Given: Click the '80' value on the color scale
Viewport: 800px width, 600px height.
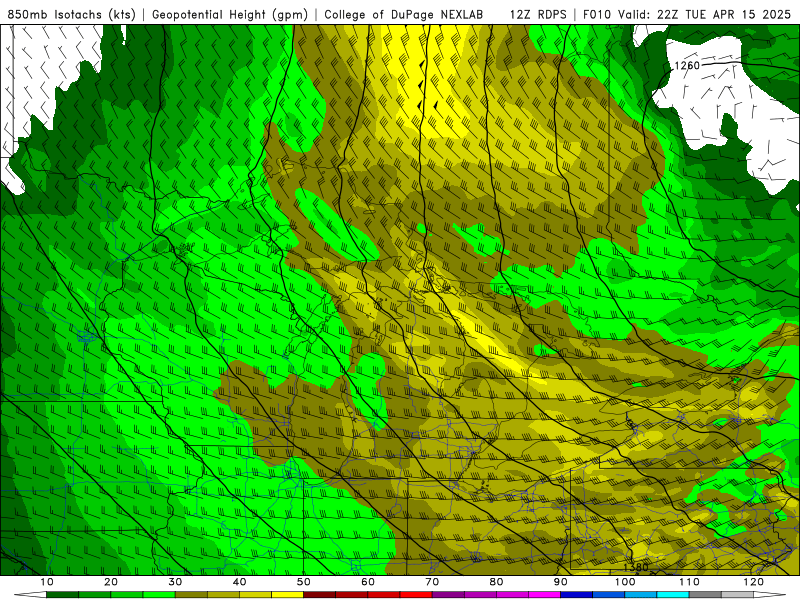Looking at the screenshot, I should 496,582.
